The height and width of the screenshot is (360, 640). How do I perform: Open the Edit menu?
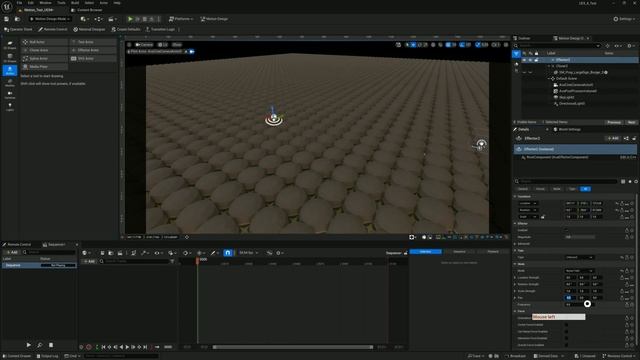pos(31,3)
